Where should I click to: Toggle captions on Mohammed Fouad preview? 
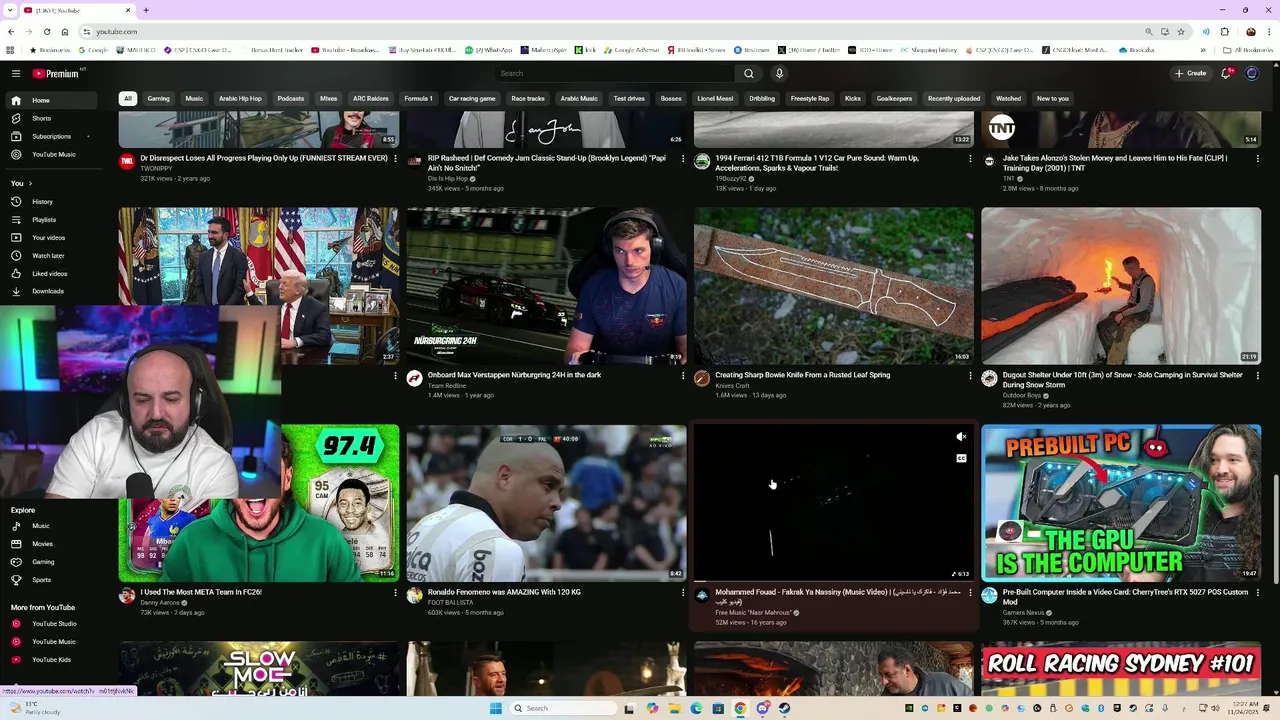click(961, 458)
